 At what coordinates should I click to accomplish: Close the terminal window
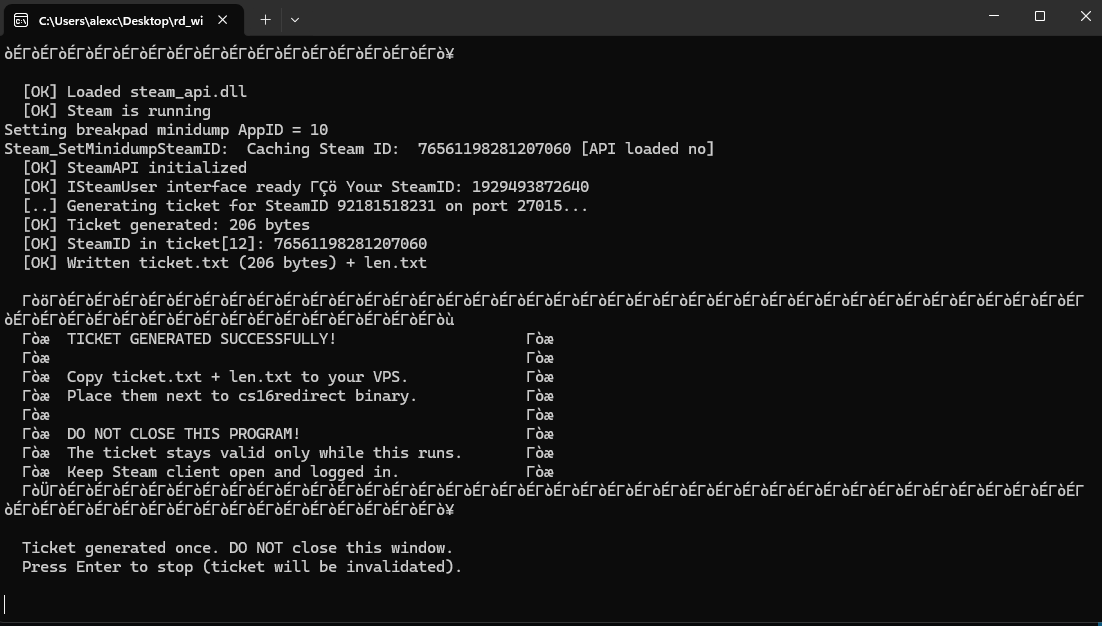click(1085, 16)
